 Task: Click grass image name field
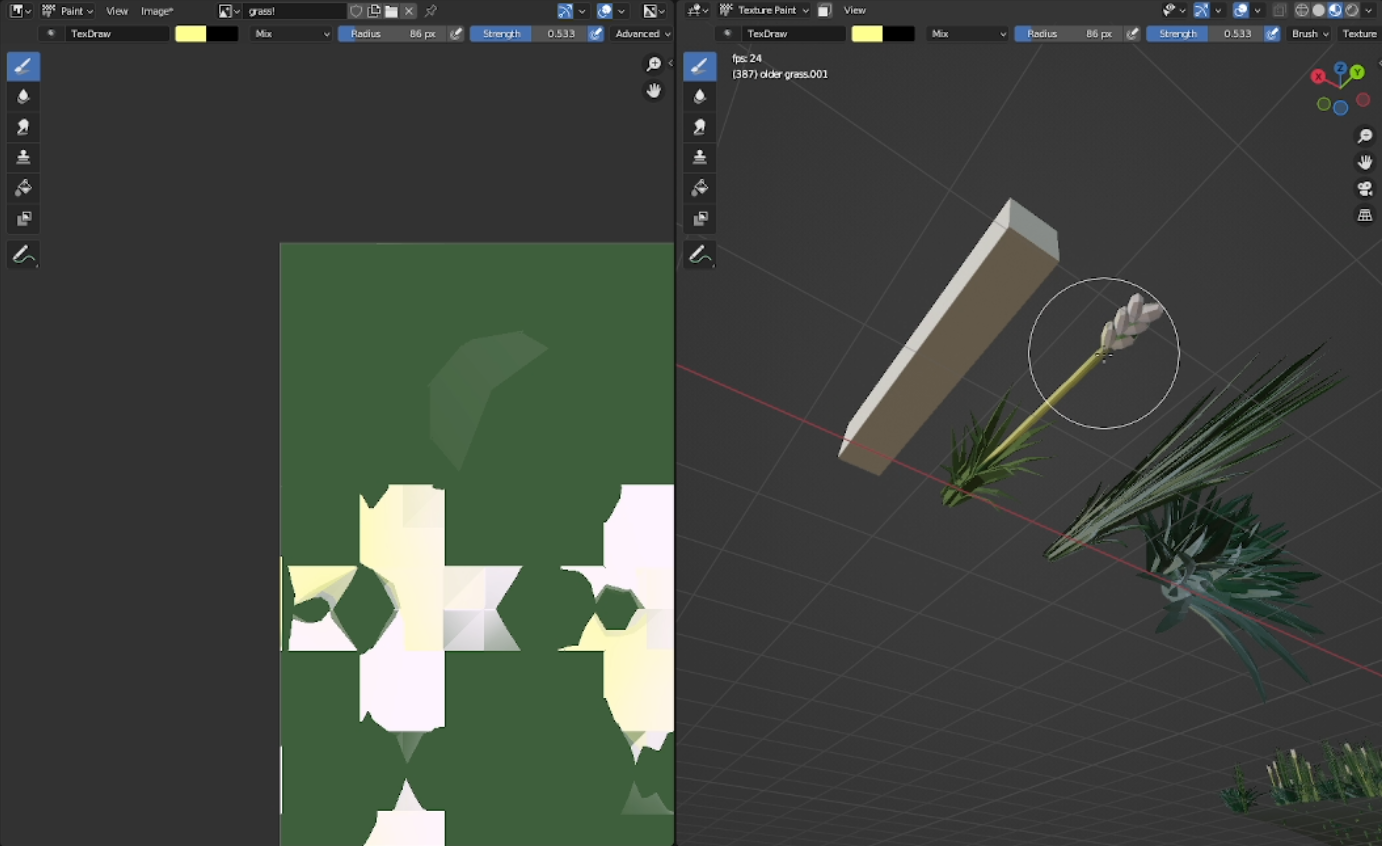coord(295,11)
